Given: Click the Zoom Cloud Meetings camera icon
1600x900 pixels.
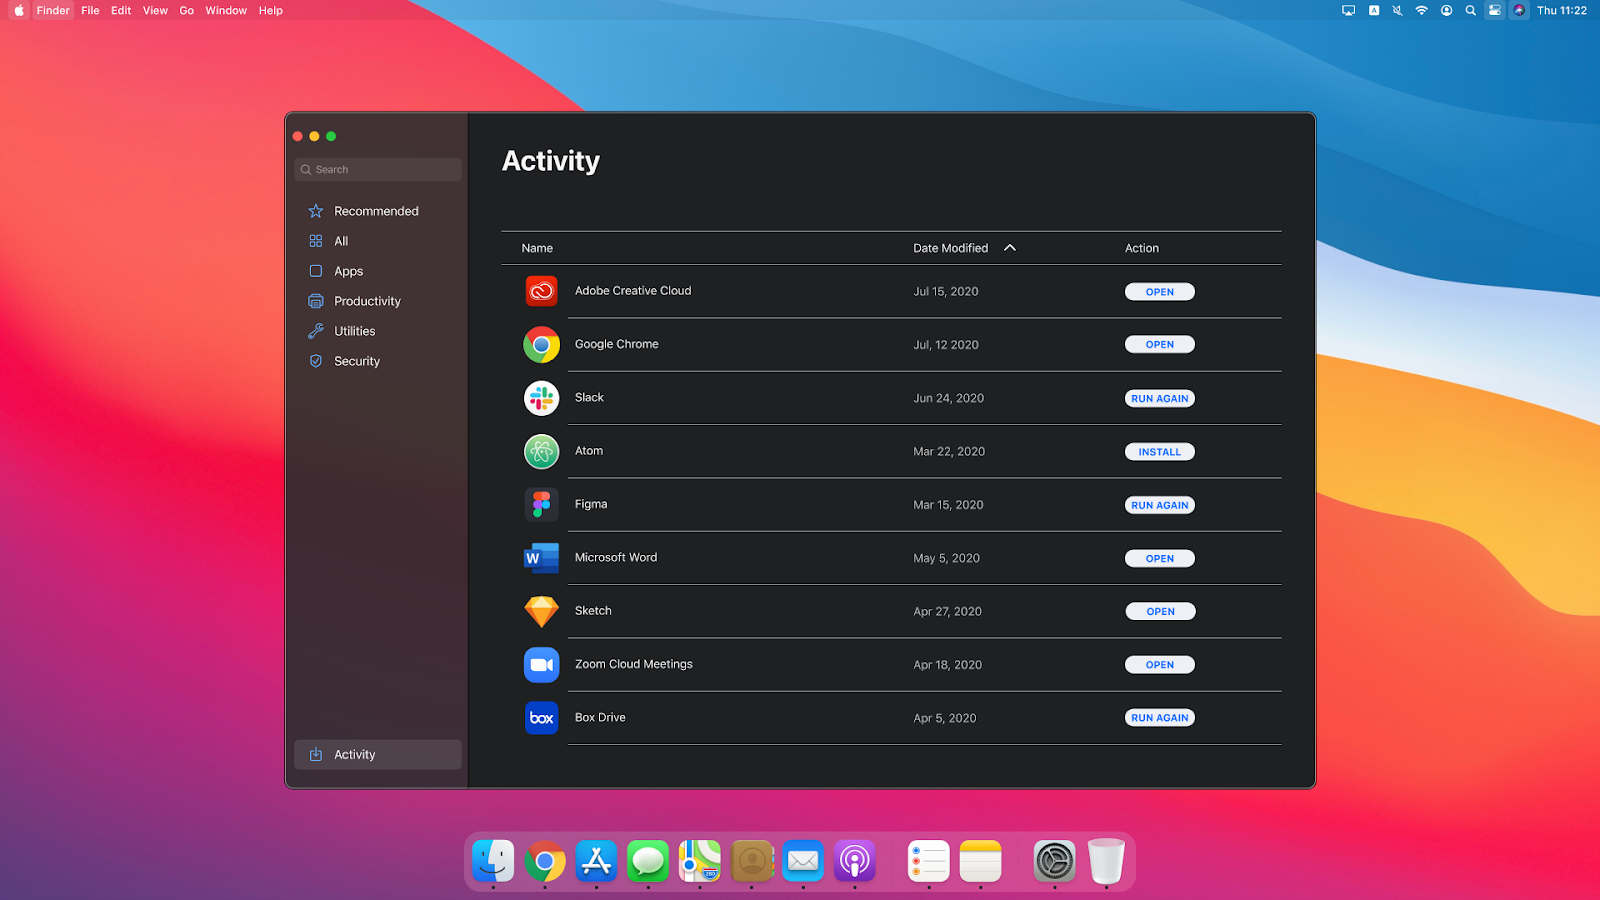Looking at the screenshot, I should pos(541,664).
